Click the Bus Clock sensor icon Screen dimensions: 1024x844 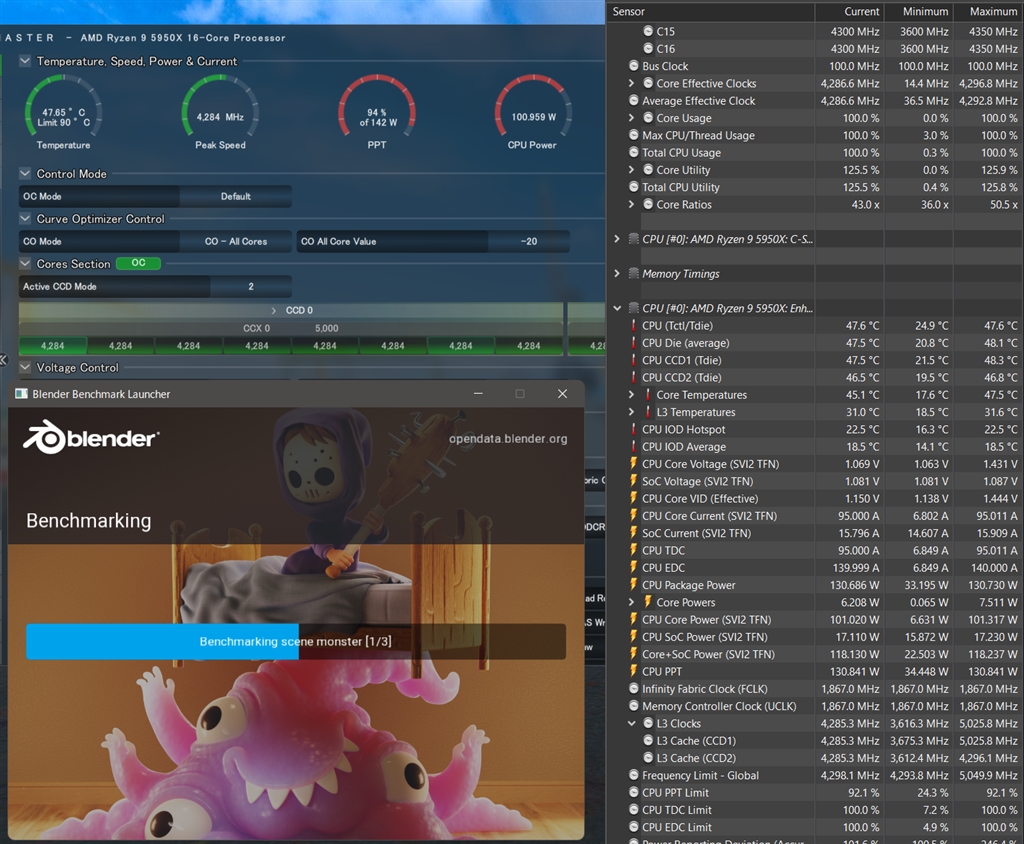pyautogui.click(x=633, y=65)
